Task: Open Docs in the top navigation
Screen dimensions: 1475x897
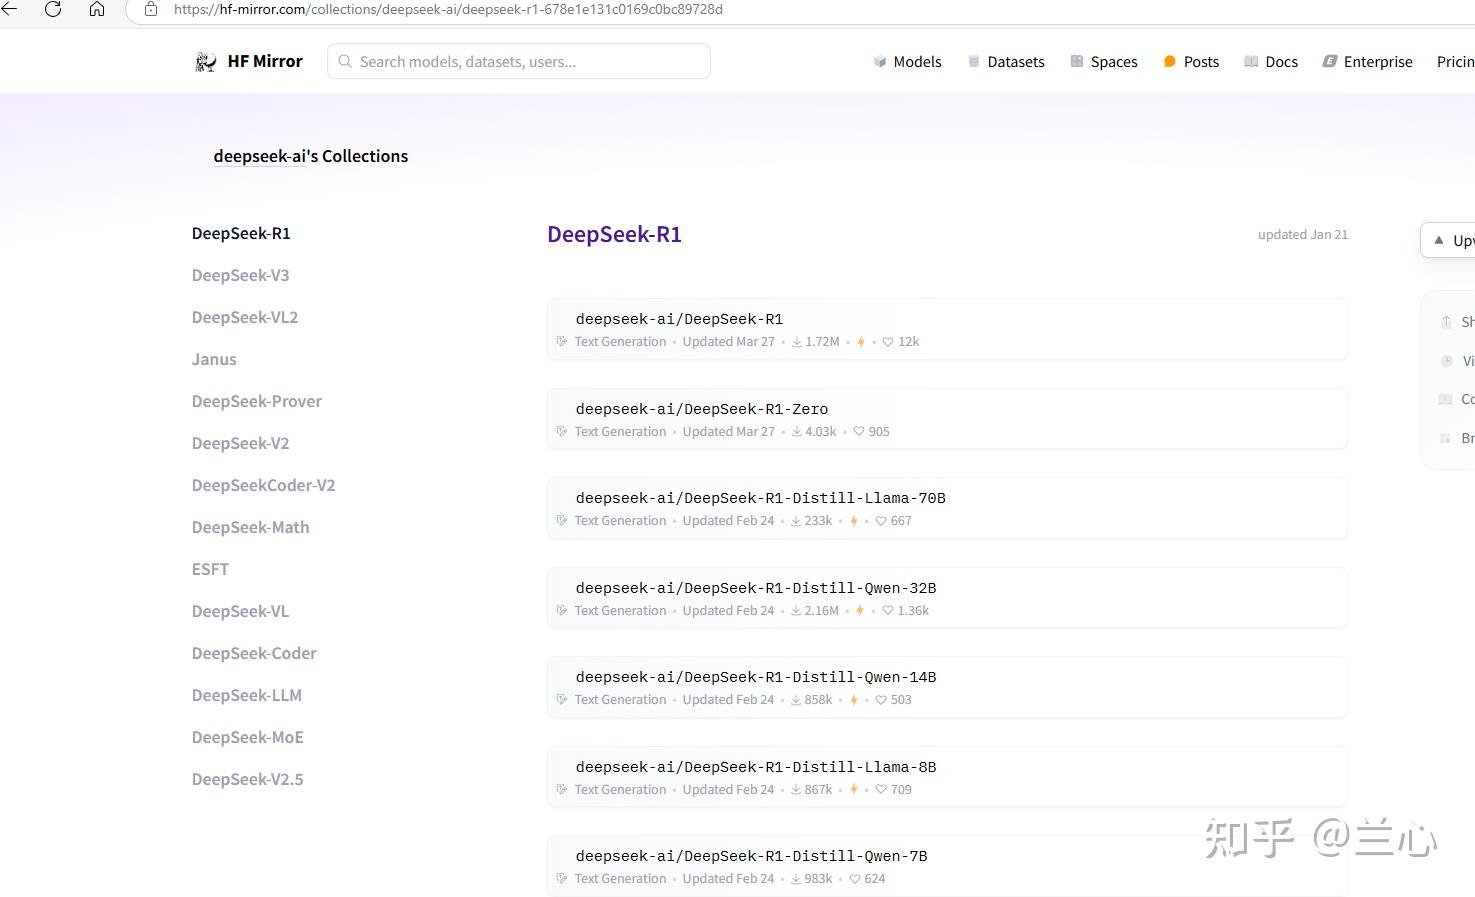Action: pos(1281,62)
